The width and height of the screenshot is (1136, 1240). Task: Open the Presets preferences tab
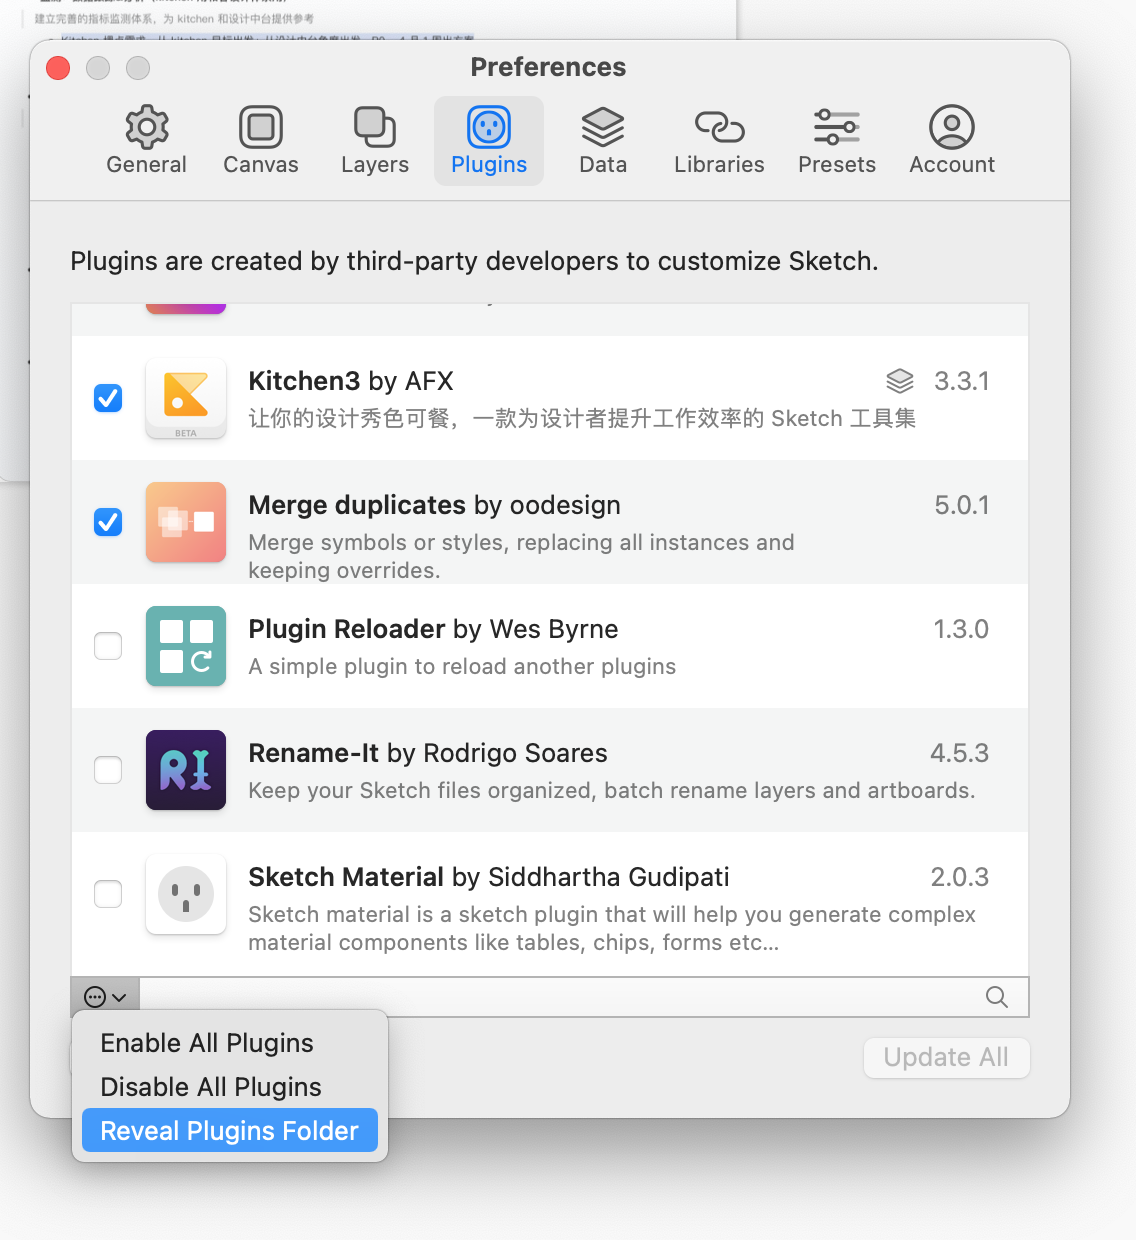click(837, 141)
